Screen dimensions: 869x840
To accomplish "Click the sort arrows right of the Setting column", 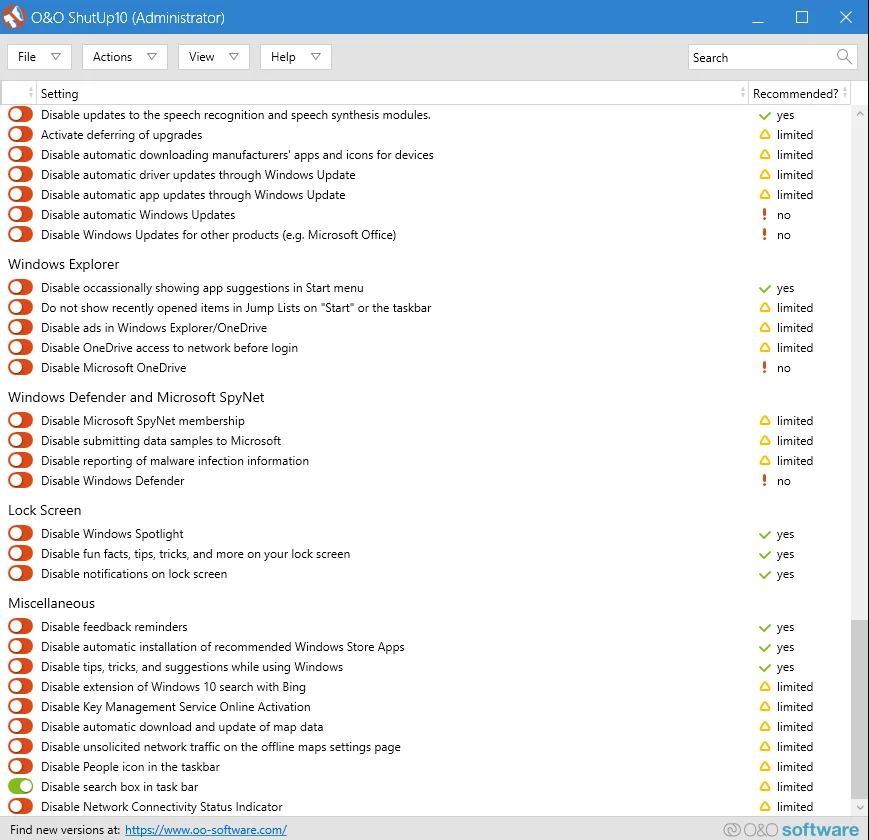I will [x=743, y=93].
